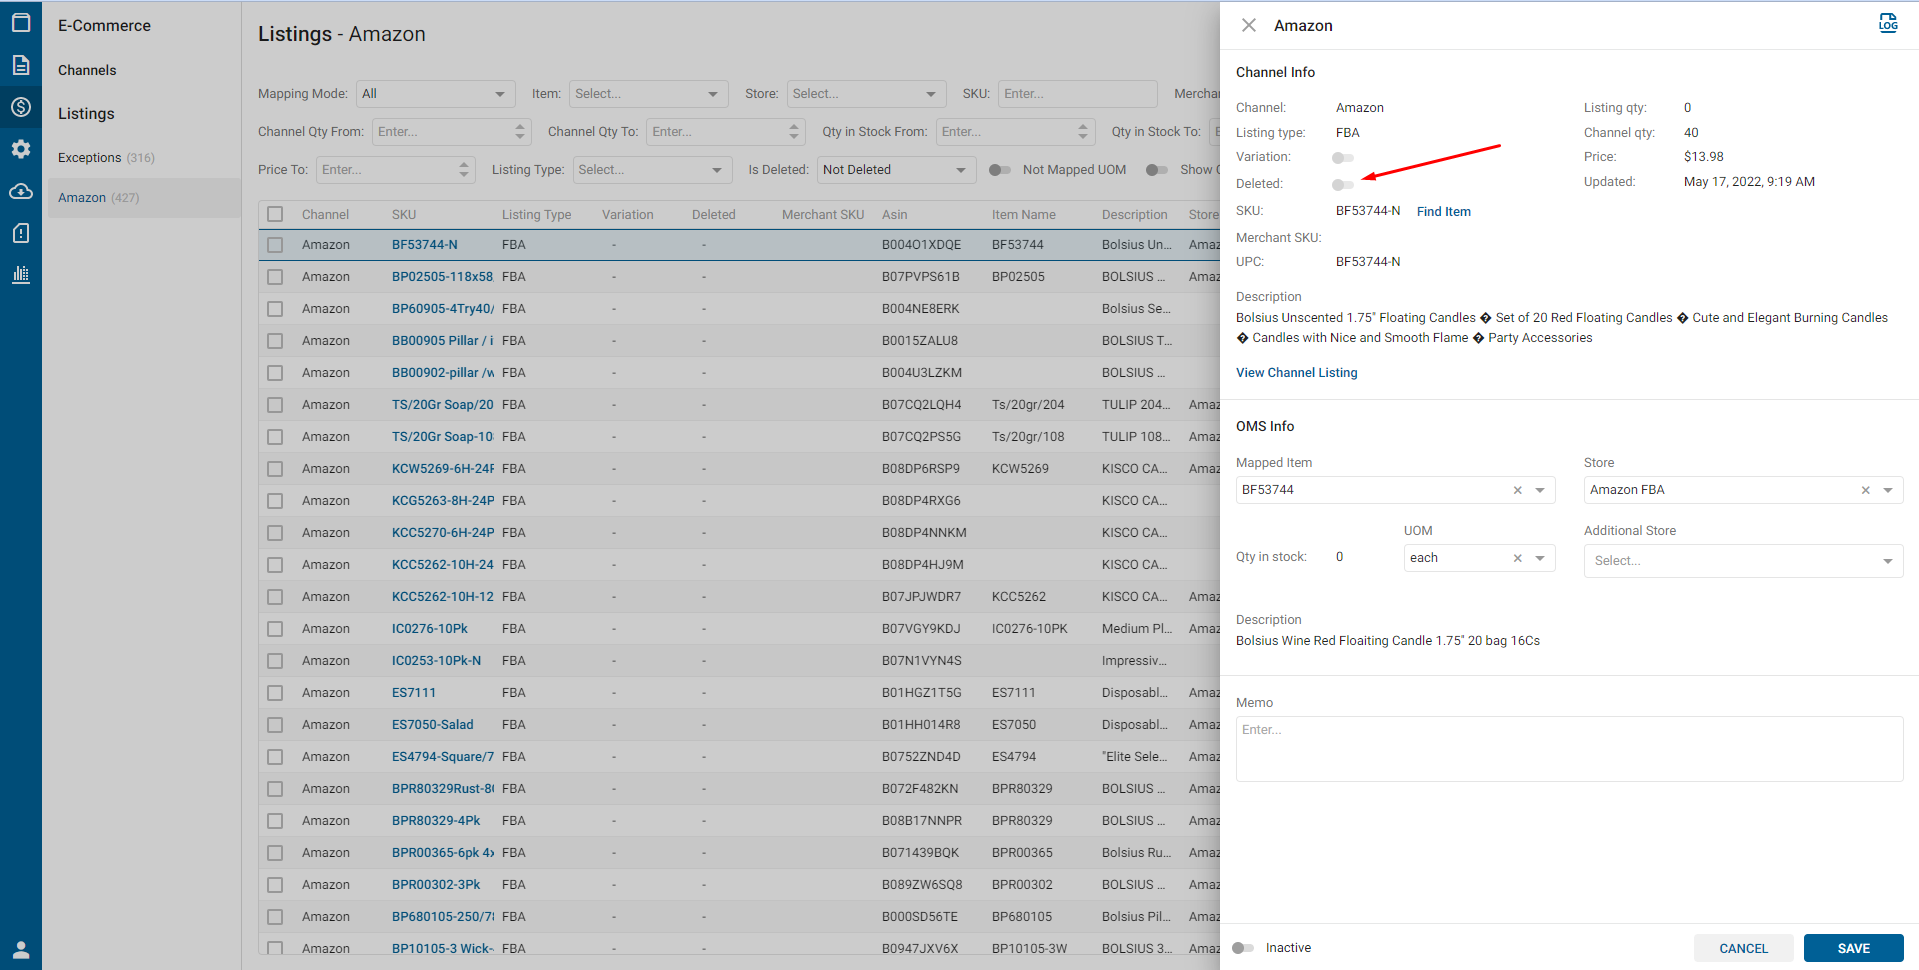Close the Amazon details panel
This screenshot has height=970, width=1919.
tap(1248, 26)
